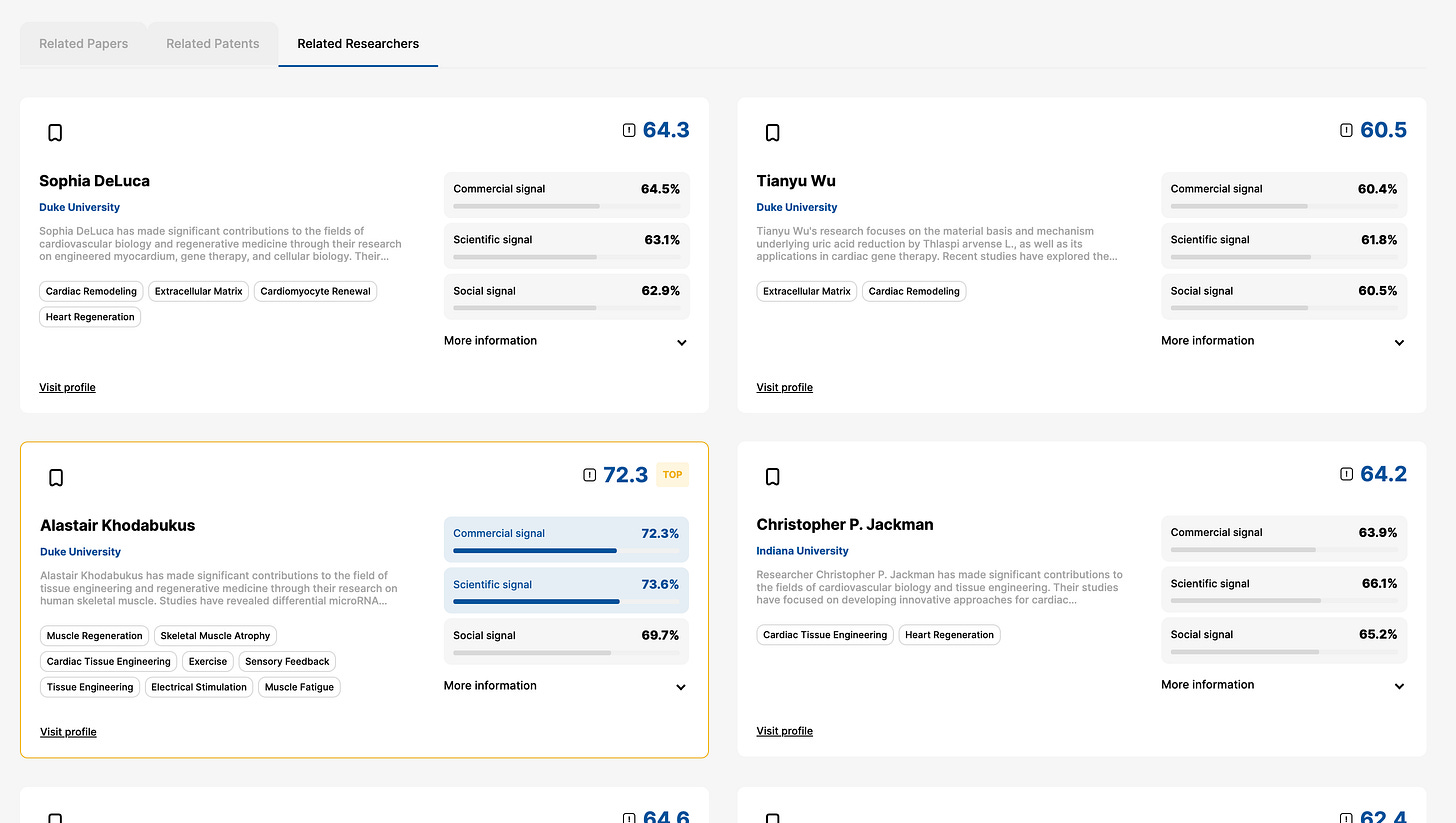Viewport: 1456px width, 823px height.
Task: Bookmark Christopher P. Jackman's researcher card
Action: (773, 477)
